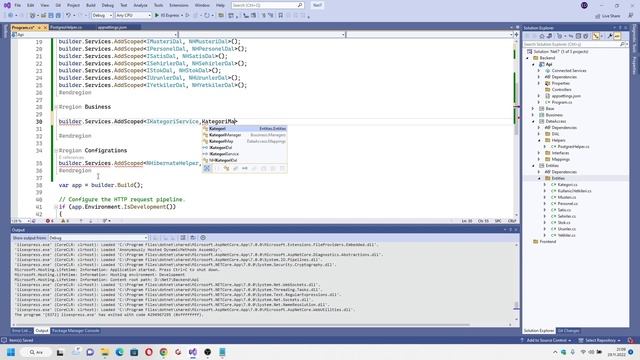
Task: Switch to the Git Changes tab
Action: pos(568,331)
